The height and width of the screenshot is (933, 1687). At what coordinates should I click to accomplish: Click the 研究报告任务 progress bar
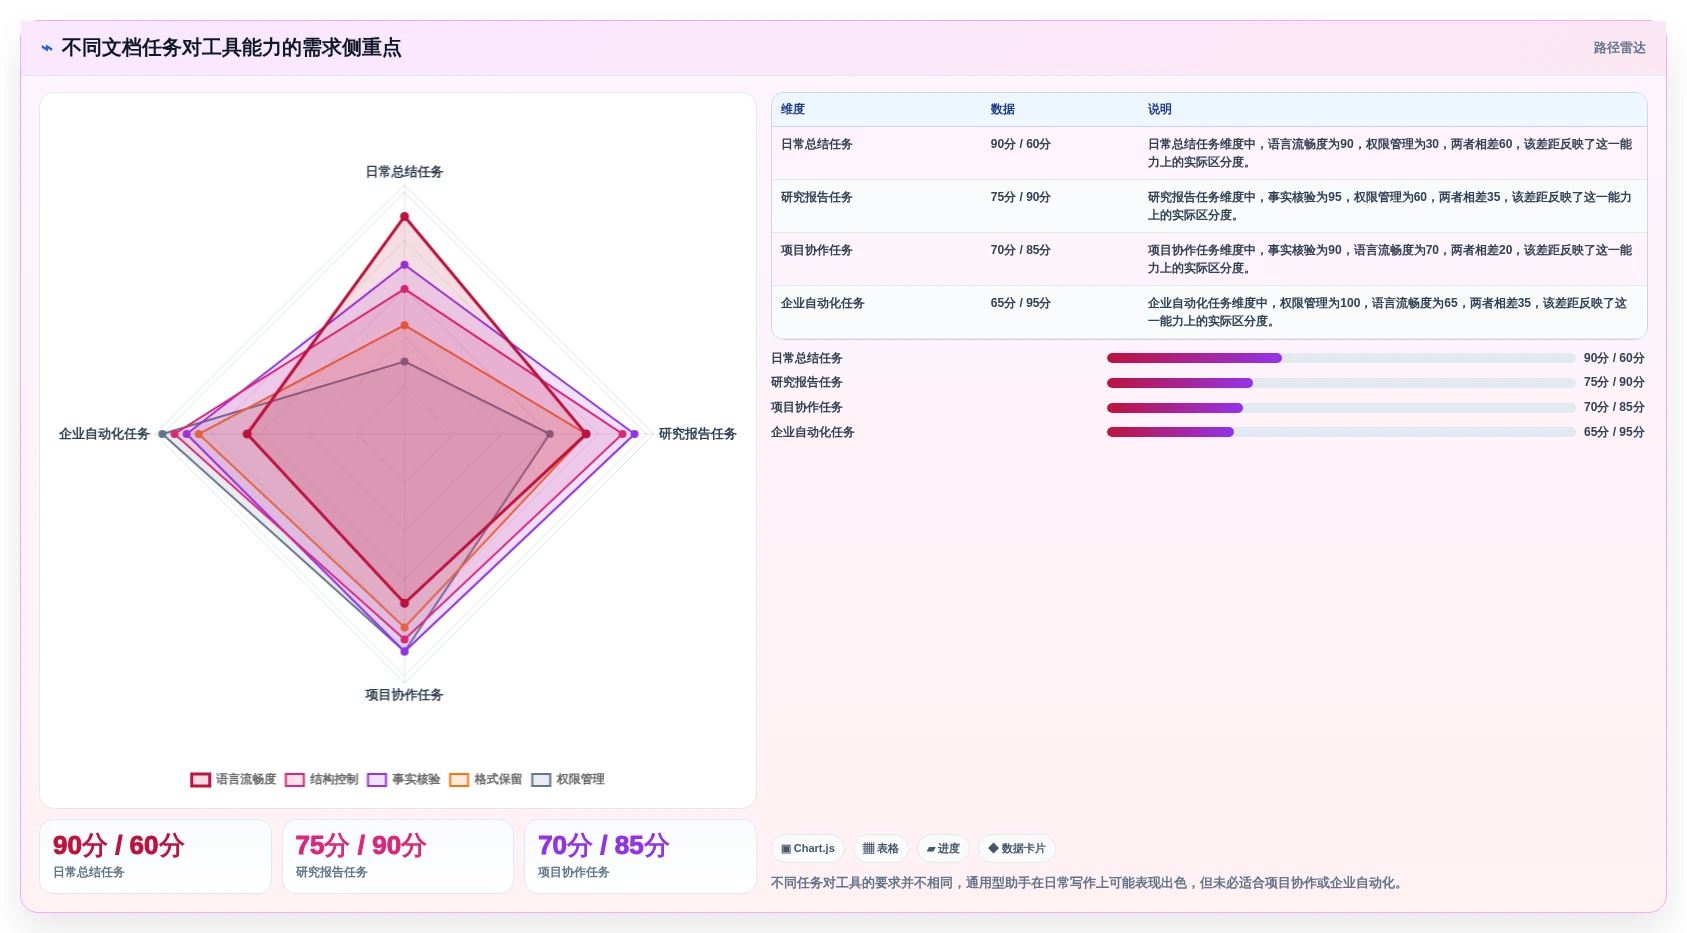click(x=1341, y=383)
